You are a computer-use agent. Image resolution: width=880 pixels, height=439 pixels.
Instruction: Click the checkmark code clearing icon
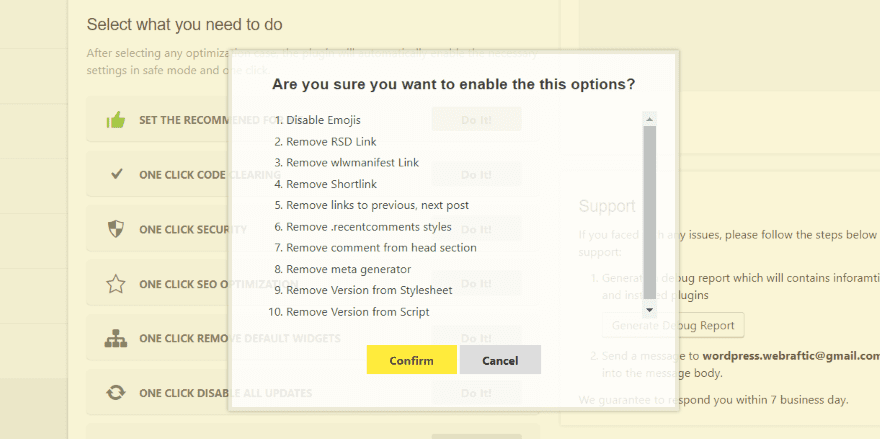116,174
